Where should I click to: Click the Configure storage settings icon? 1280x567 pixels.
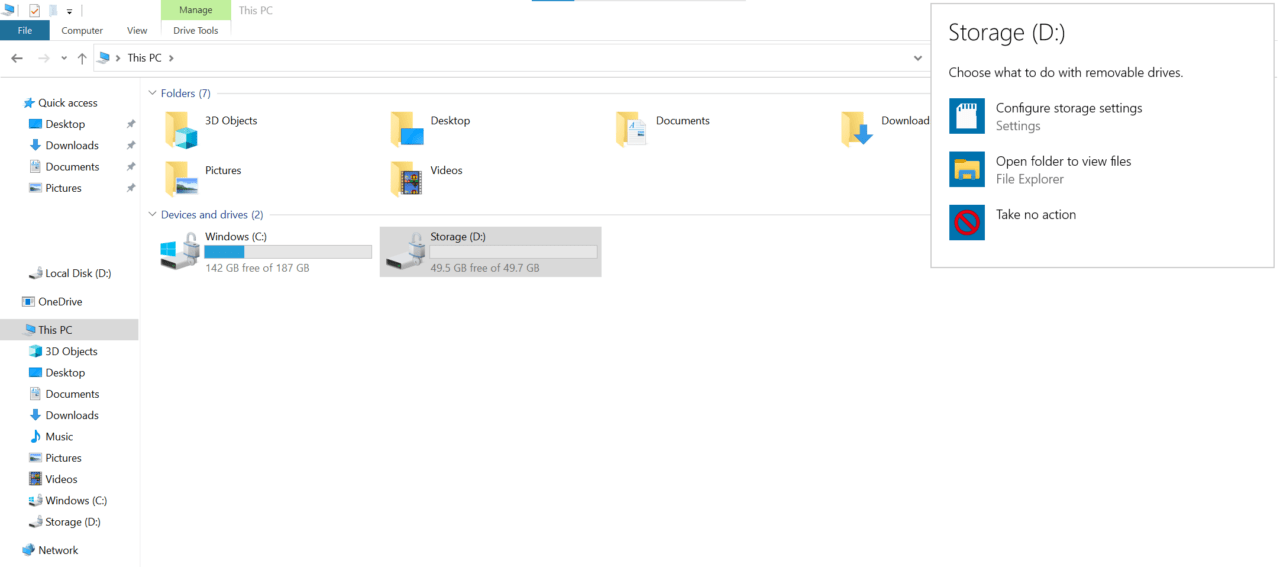point(967,116)
